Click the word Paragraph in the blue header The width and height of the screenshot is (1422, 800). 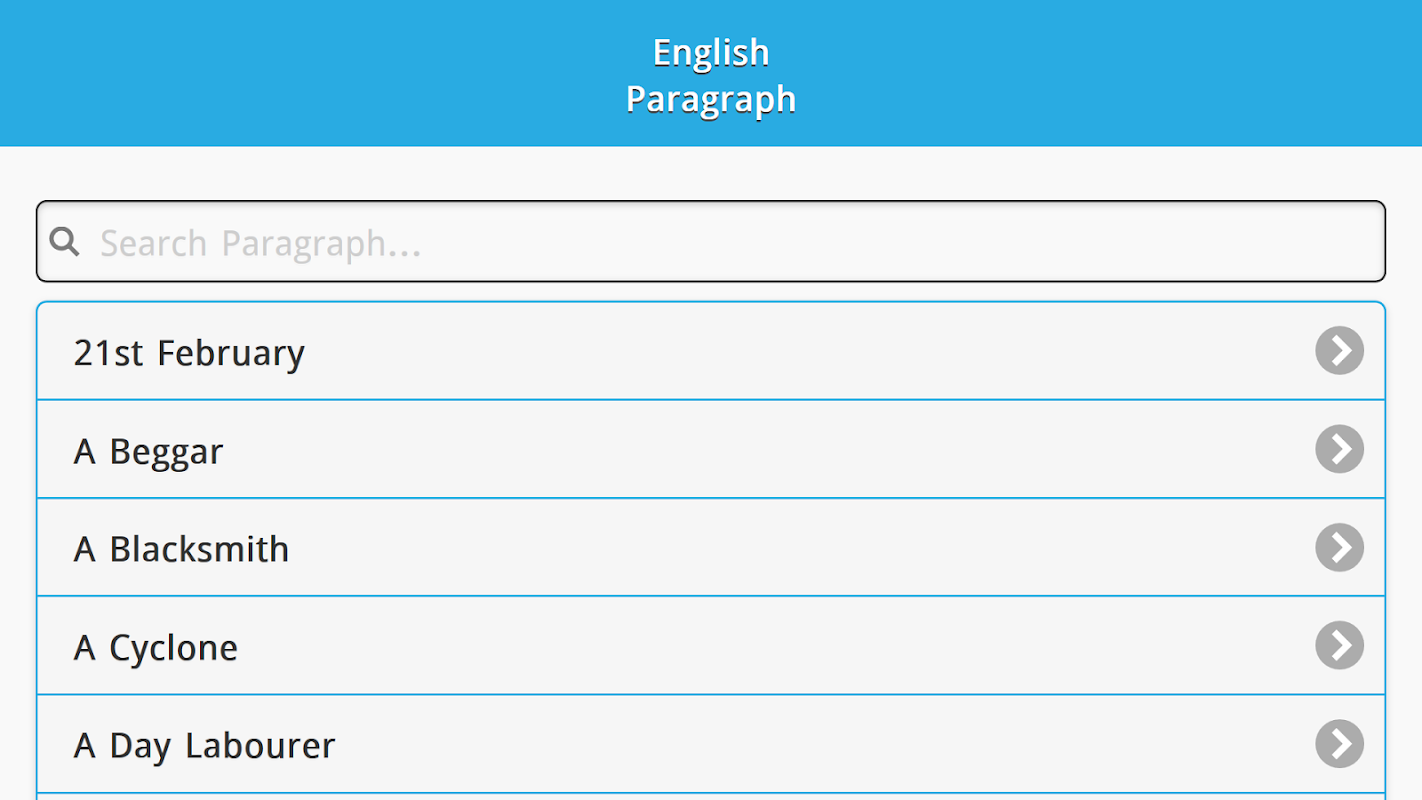click(x=711, y=99)
